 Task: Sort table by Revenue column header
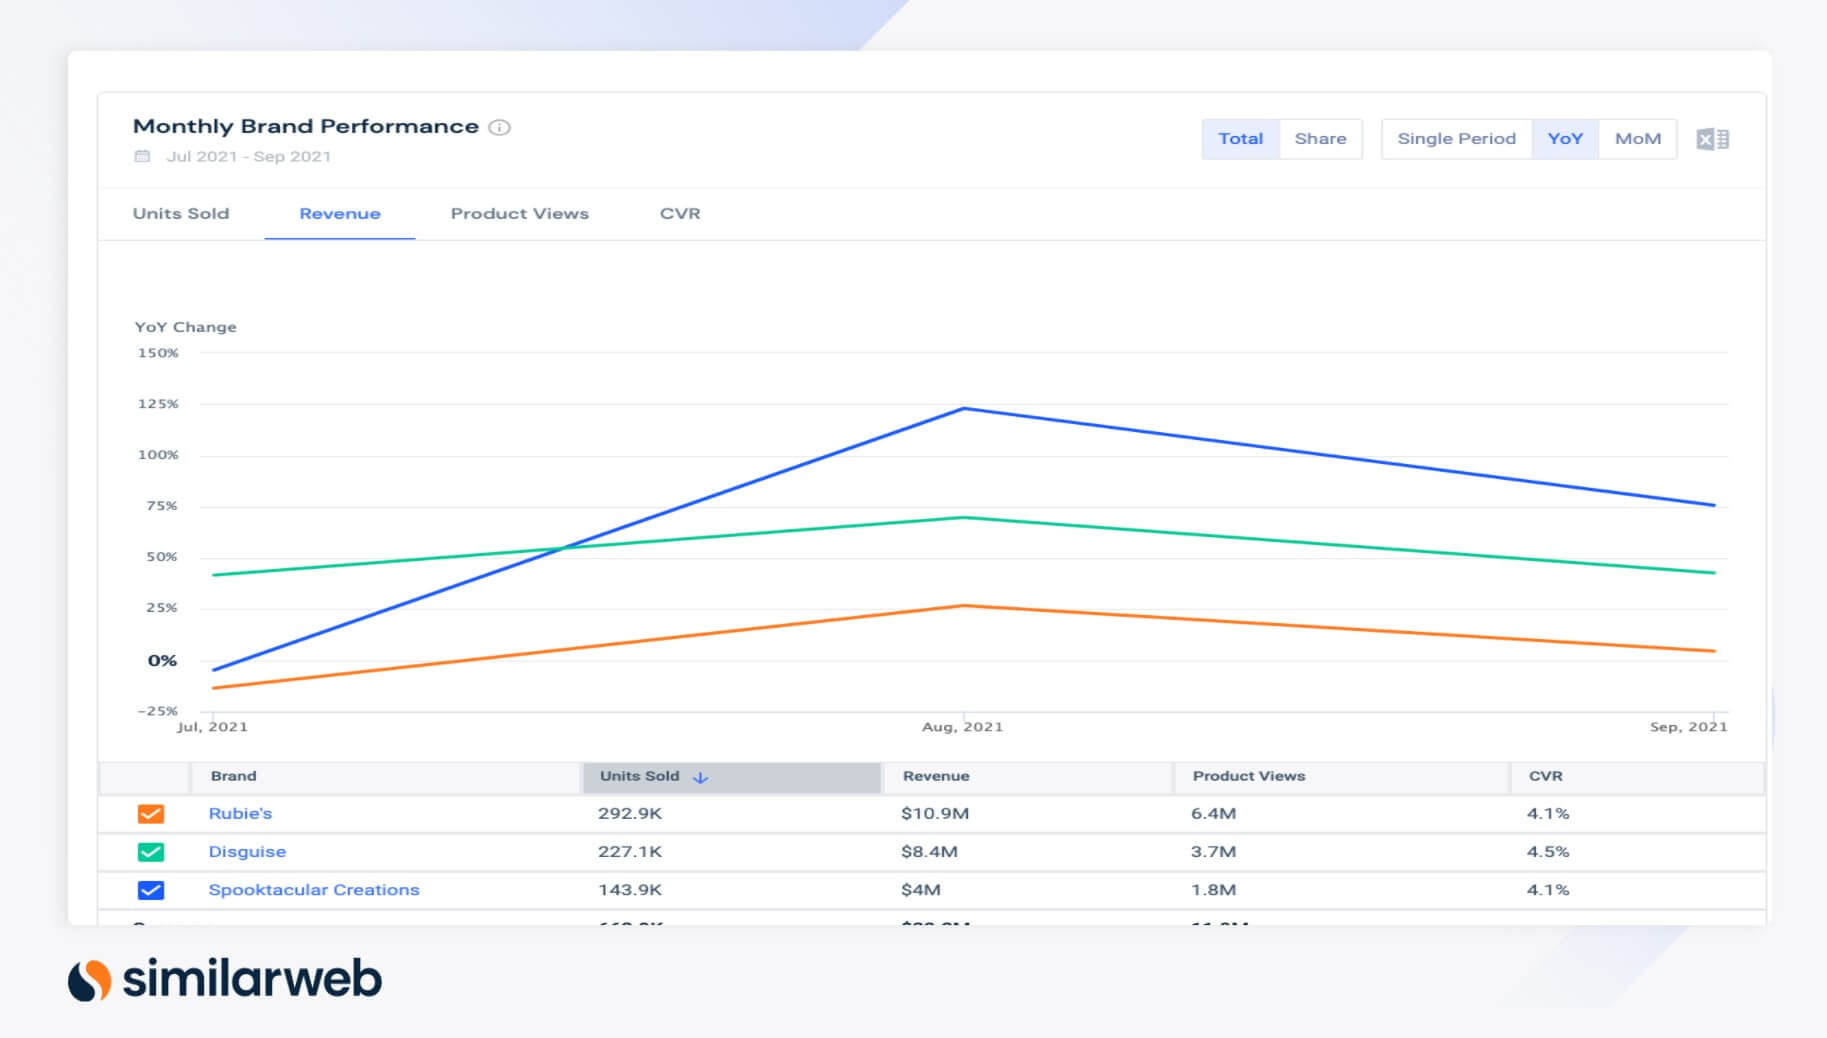(x=936, y=776)
